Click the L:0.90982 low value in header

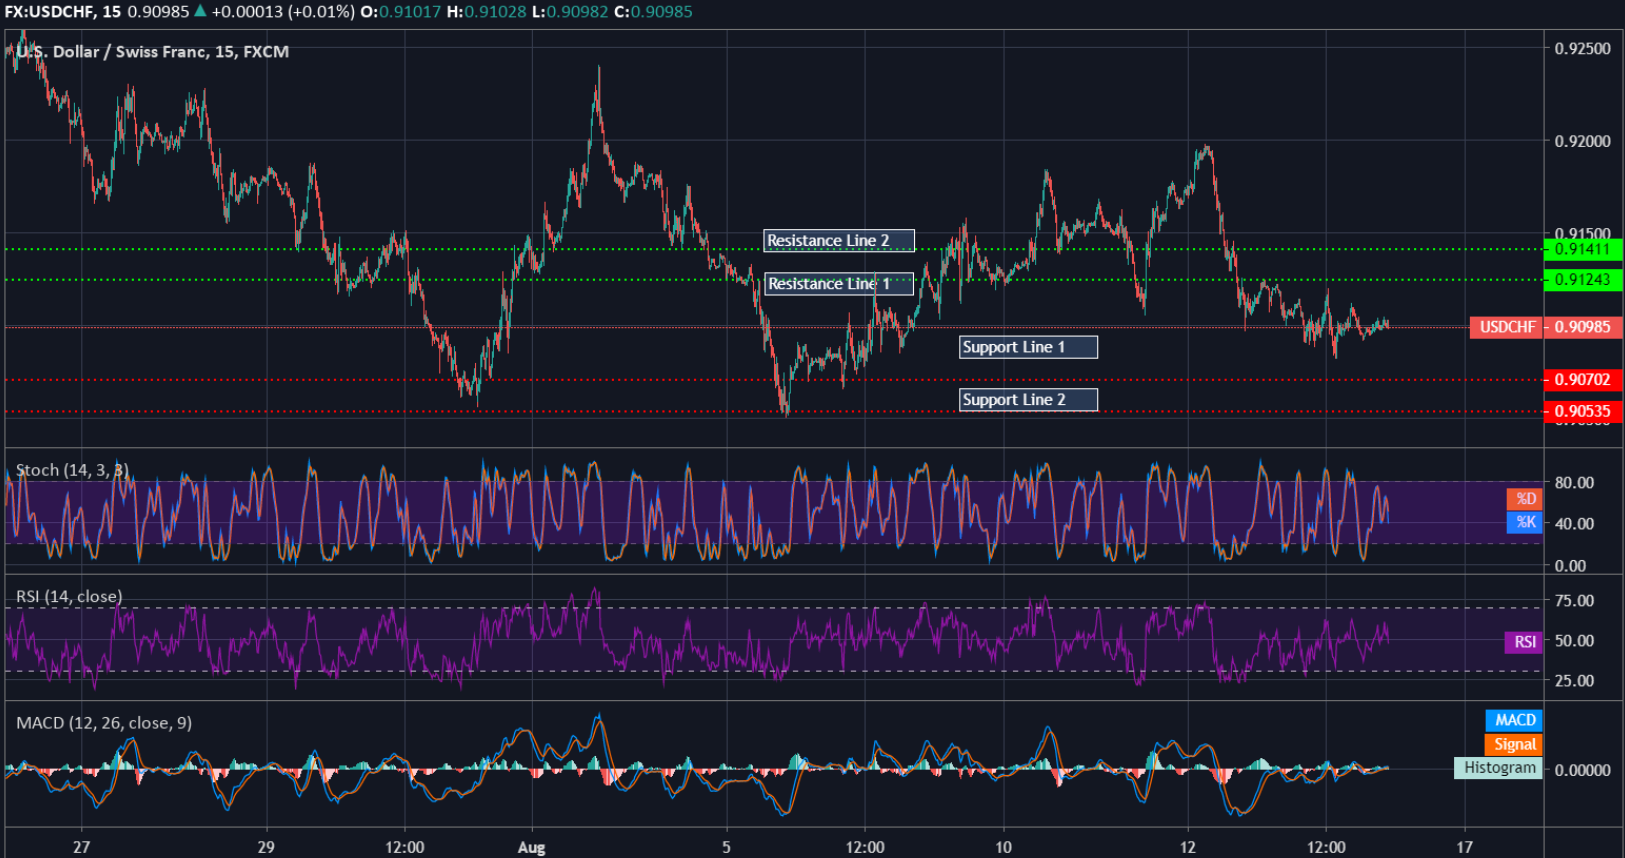(569, 12)
